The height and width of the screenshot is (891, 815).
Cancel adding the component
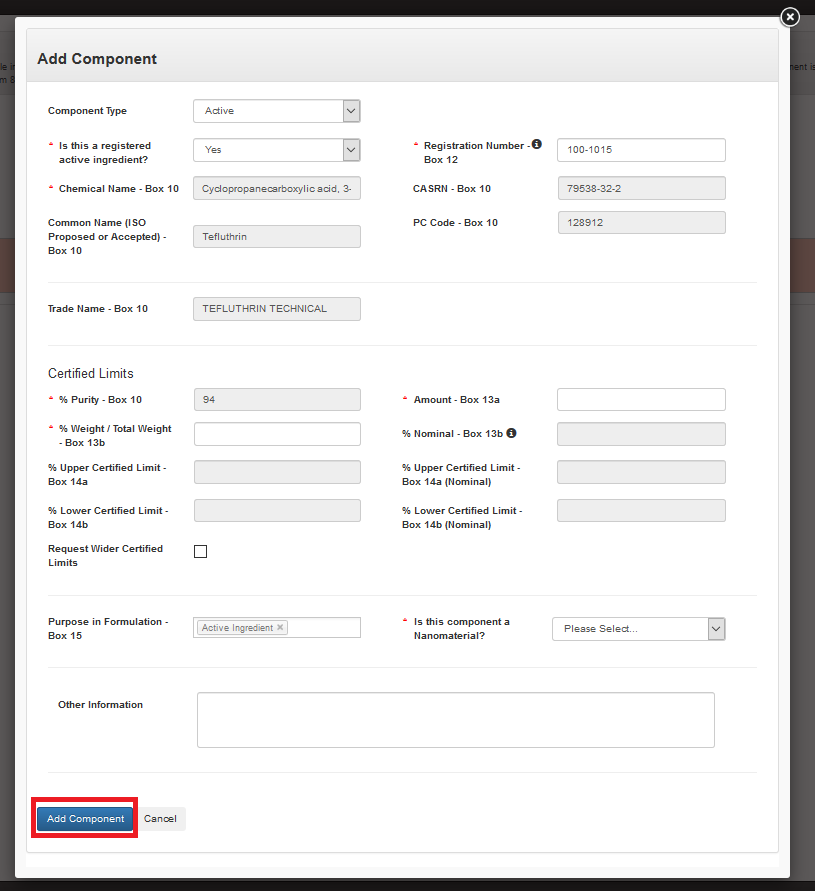(x=160, y=818)
